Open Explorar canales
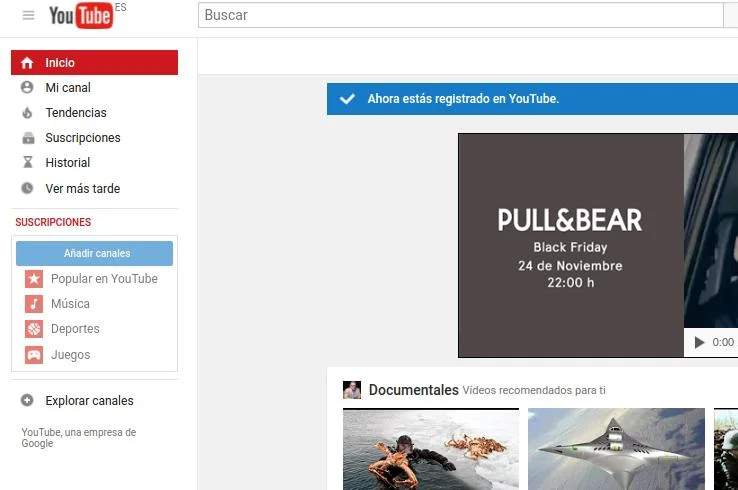738x490 pixels. [x=89, y=401]
